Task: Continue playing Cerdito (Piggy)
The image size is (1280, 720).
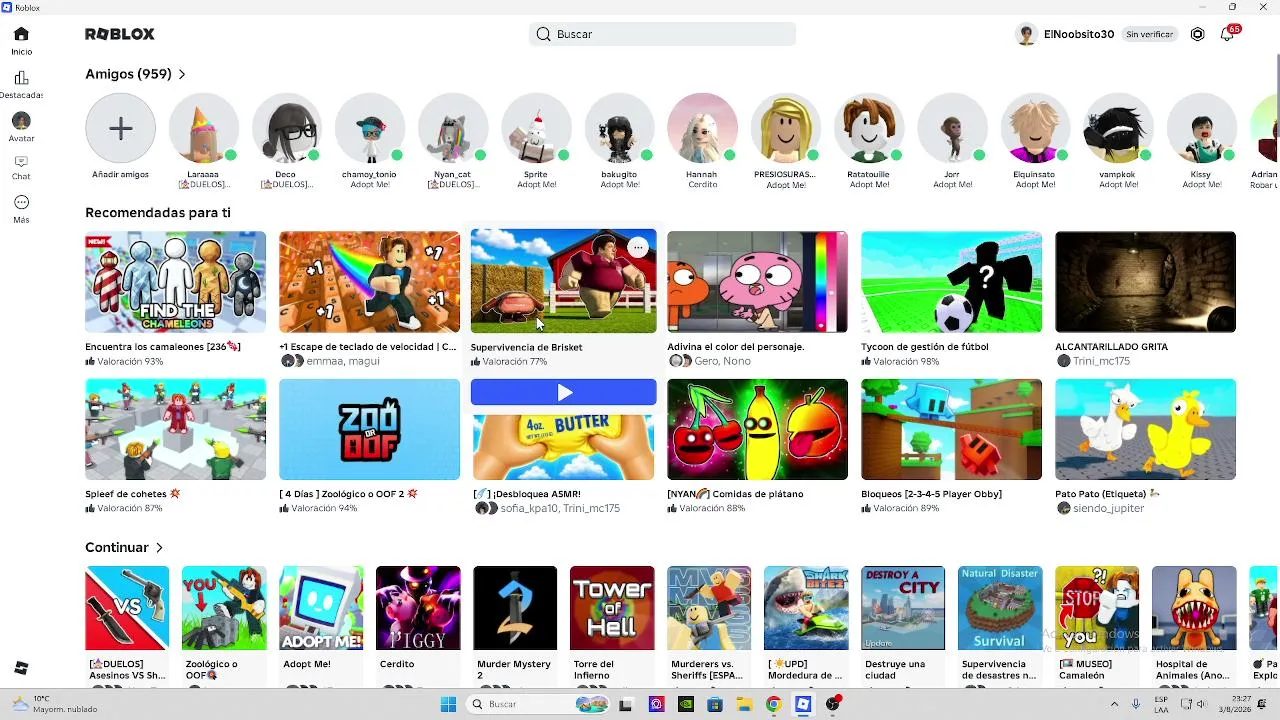Action: tap(418, 608)
